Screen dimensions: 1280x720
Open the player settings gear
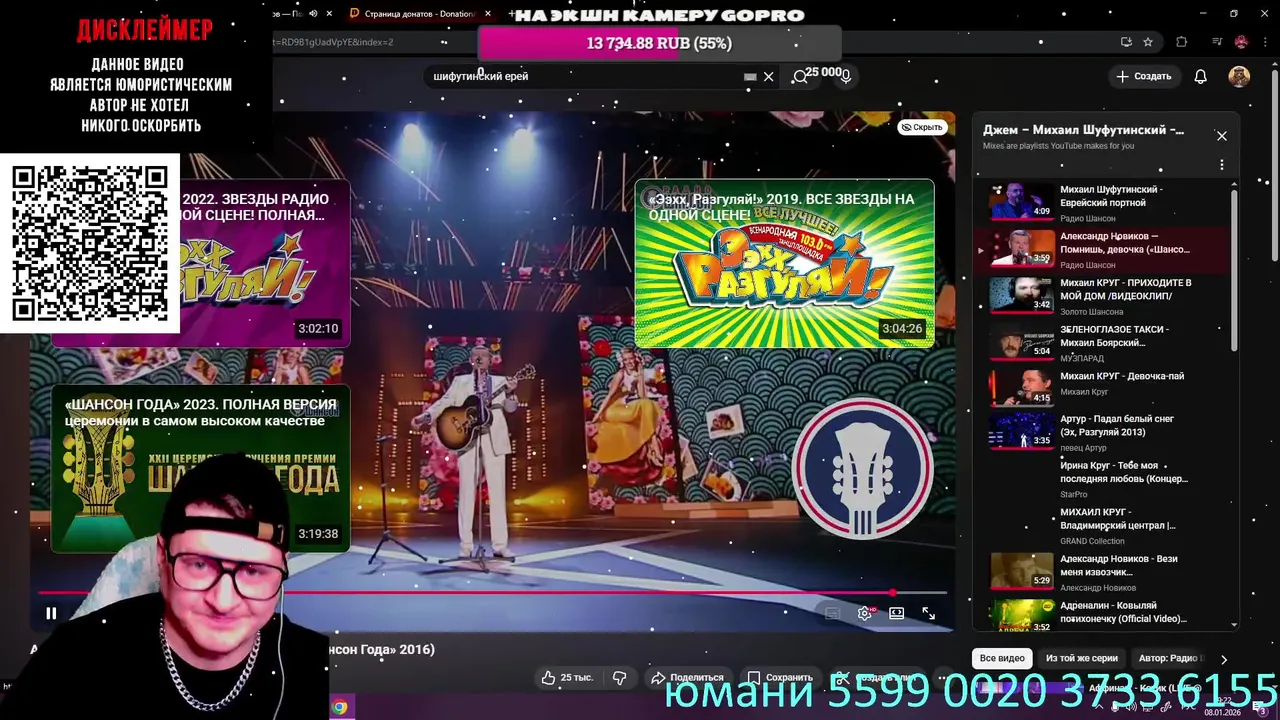point(865,613)
